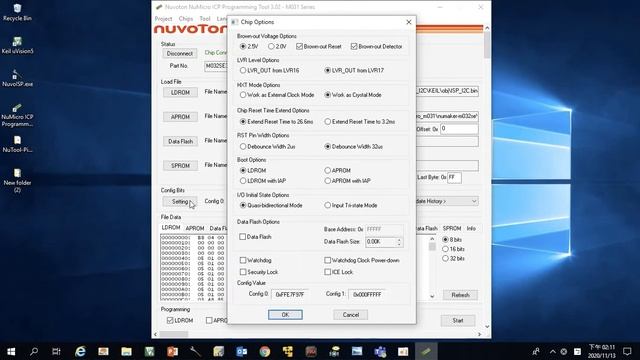The width and height of the screenshot is (640, 360).
Task: Enable the Watchdog checkbox
Action: (256, 260)
